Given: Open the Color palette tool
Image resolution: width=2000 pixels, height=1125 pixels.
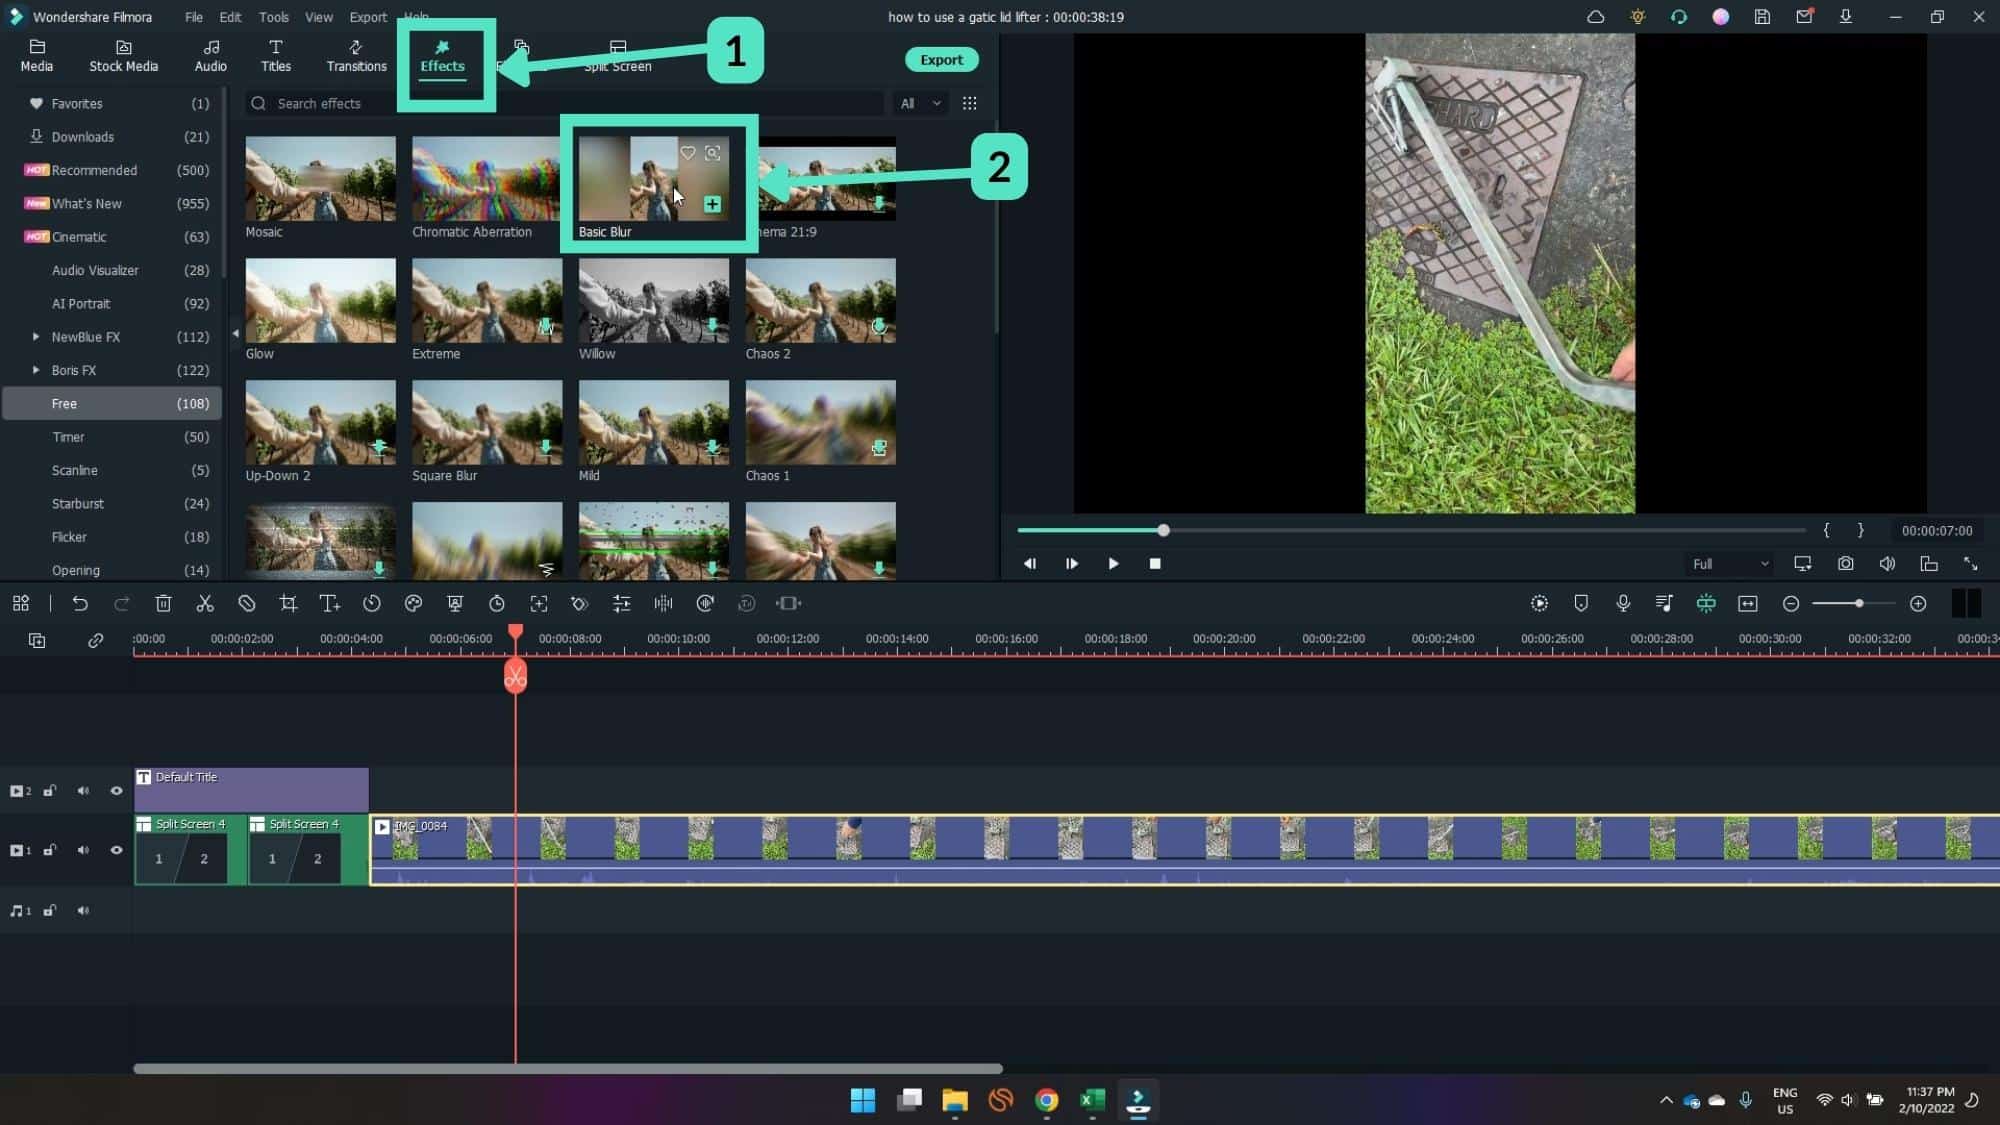Looking at the screenshot, I should 413,603.
